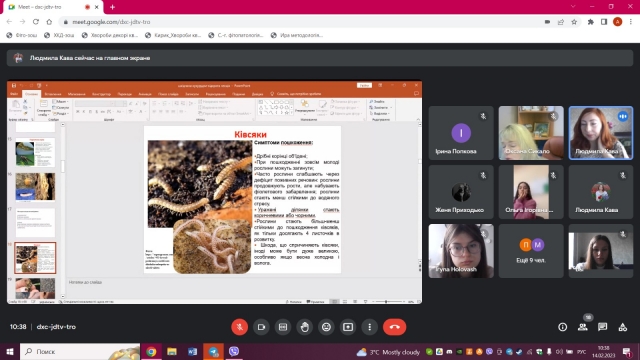Share this page icon in address bar

(561, 22)
